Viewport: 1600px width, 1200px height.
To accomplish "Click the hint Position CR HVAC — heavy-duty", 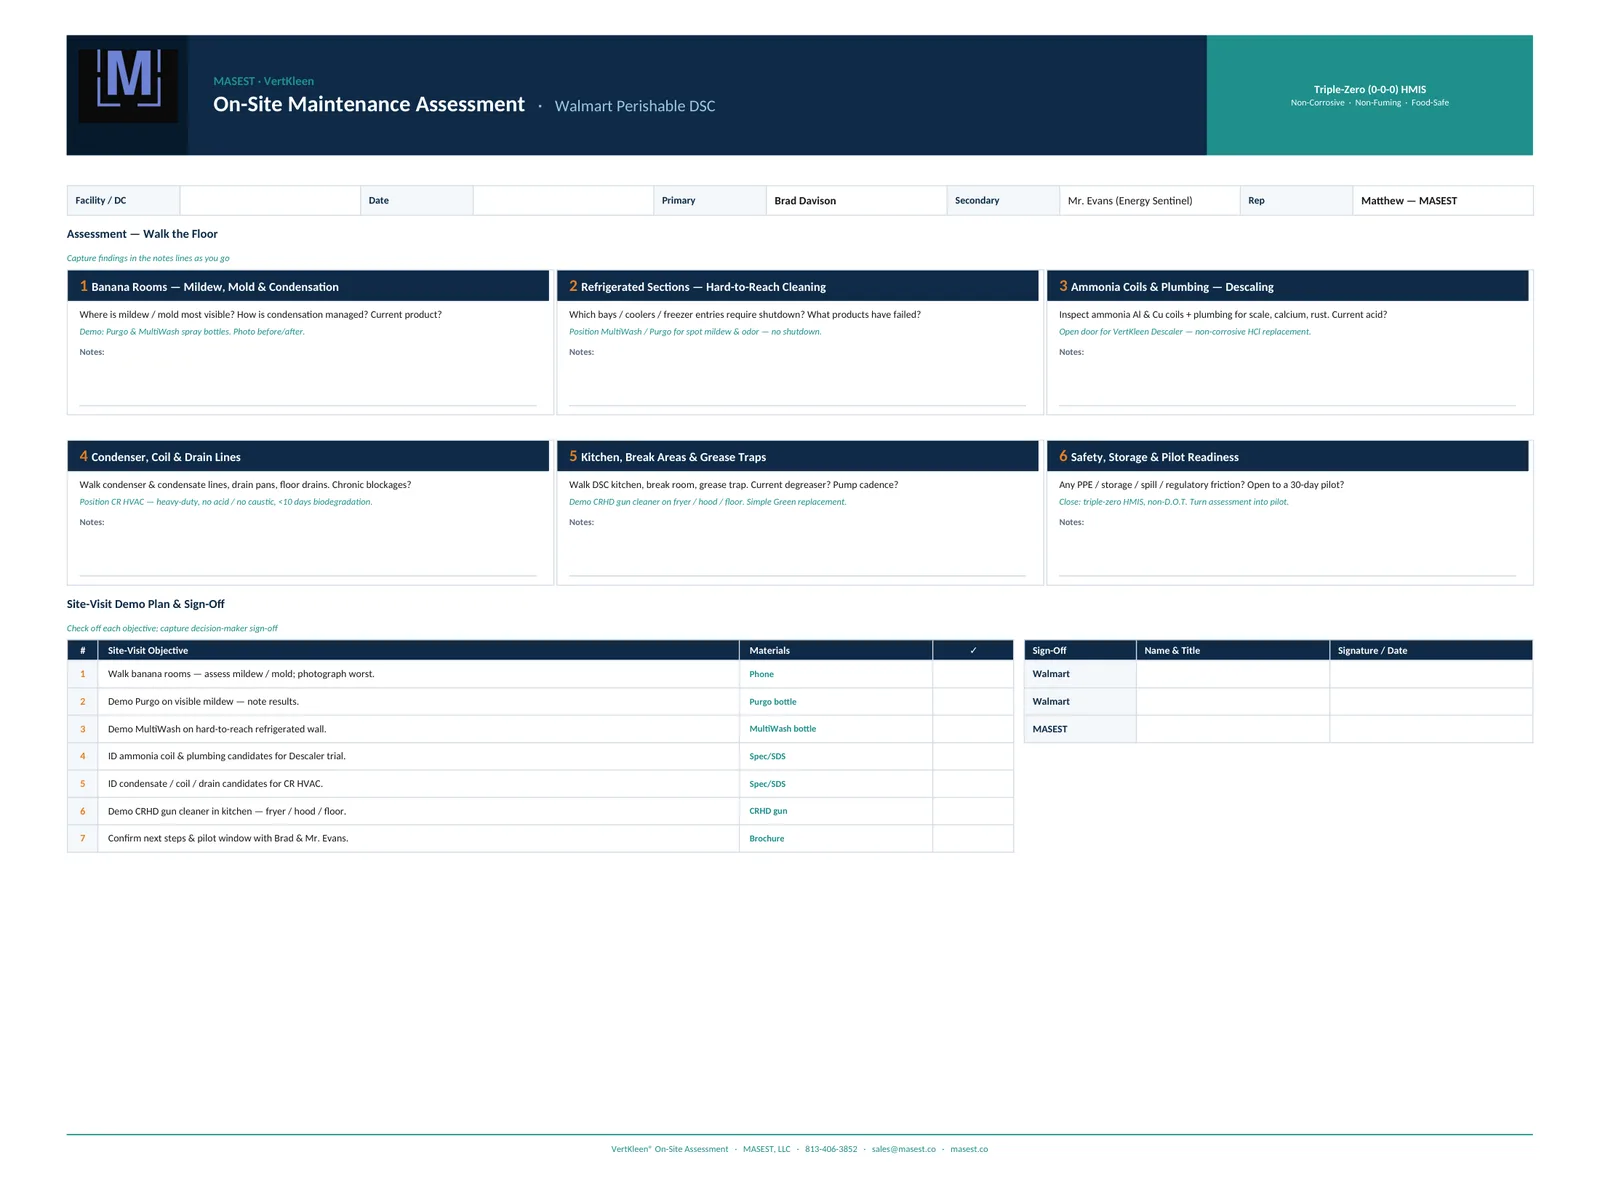I will [226, 502].
